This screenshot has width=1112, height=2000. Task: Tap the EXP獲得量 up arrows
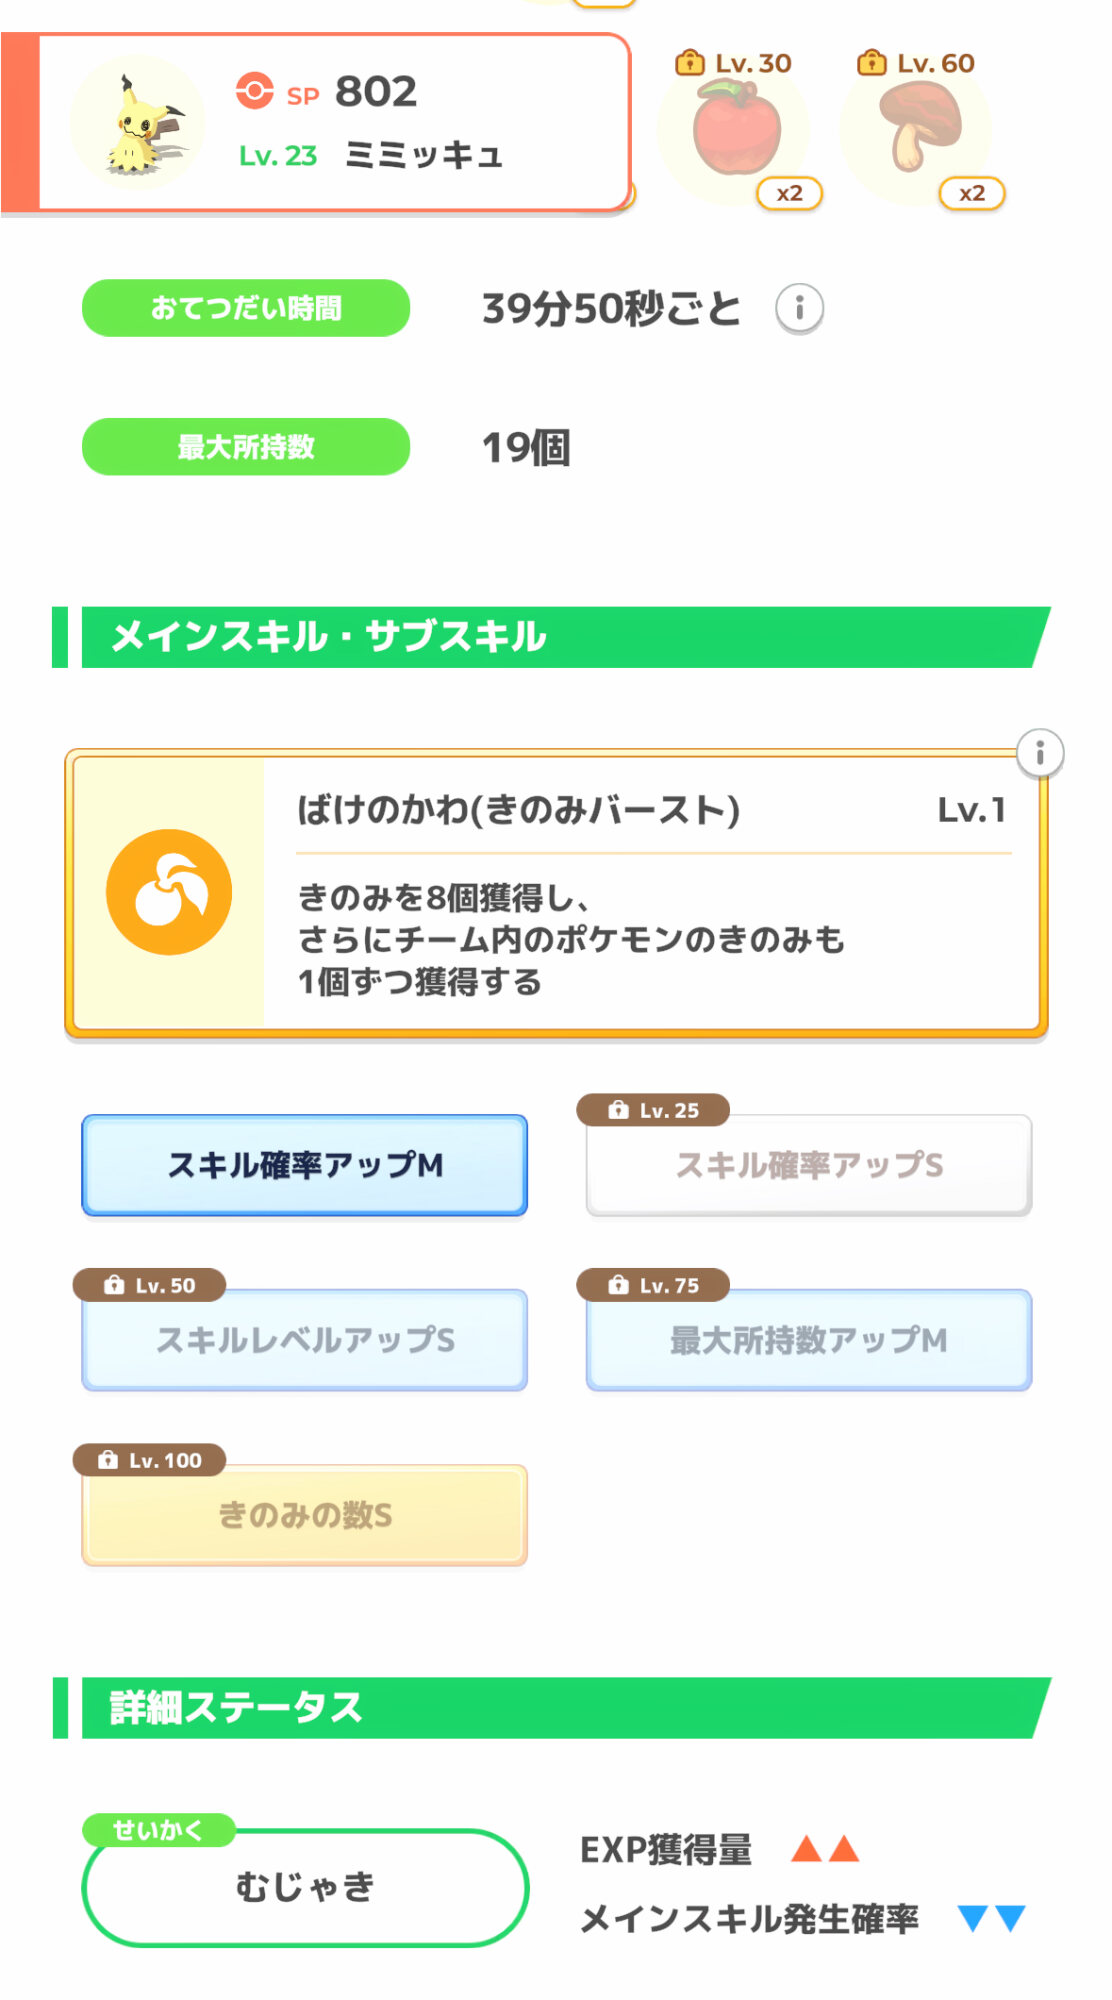tap(825, 1849)
